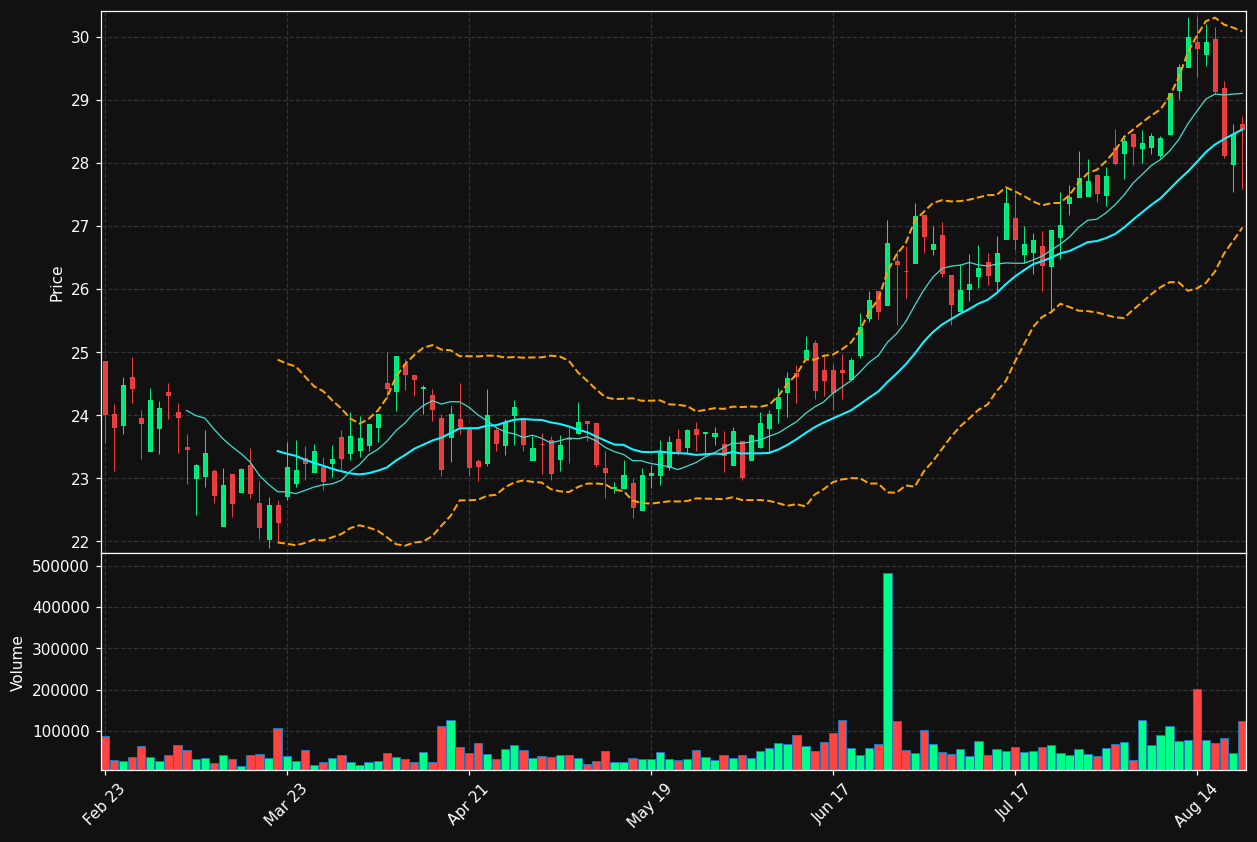Click the 24 price tick label
Viewport: 1257px width, 842px height.
(80, 416)
